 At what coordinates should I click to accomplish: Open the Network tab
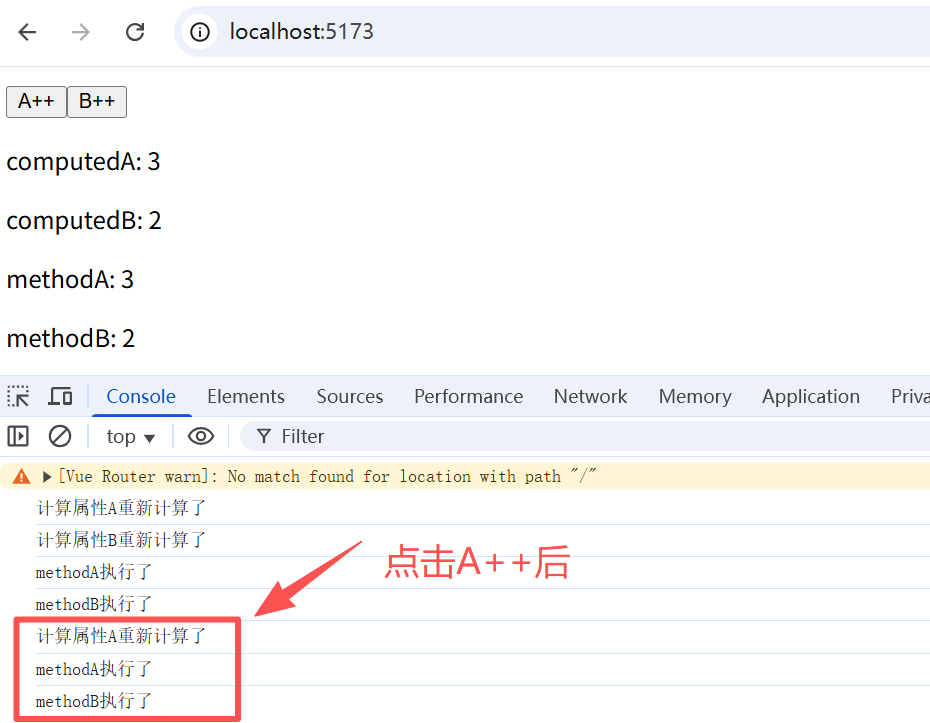pos(590,396)
